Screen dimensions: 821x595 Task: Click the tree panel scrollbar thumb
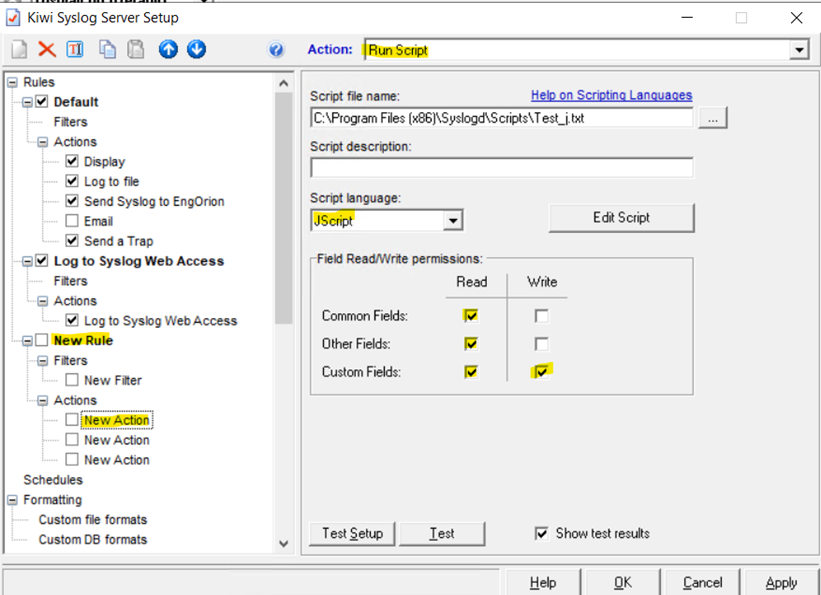(283, 208)
